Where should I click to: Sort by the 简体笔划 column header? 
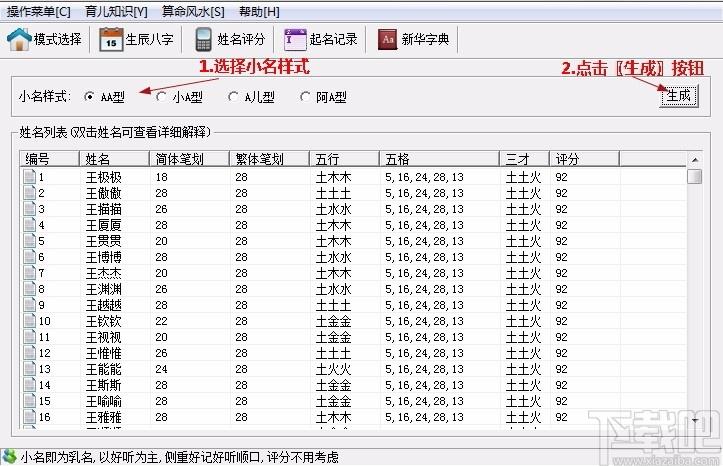(x=190, y=159)
